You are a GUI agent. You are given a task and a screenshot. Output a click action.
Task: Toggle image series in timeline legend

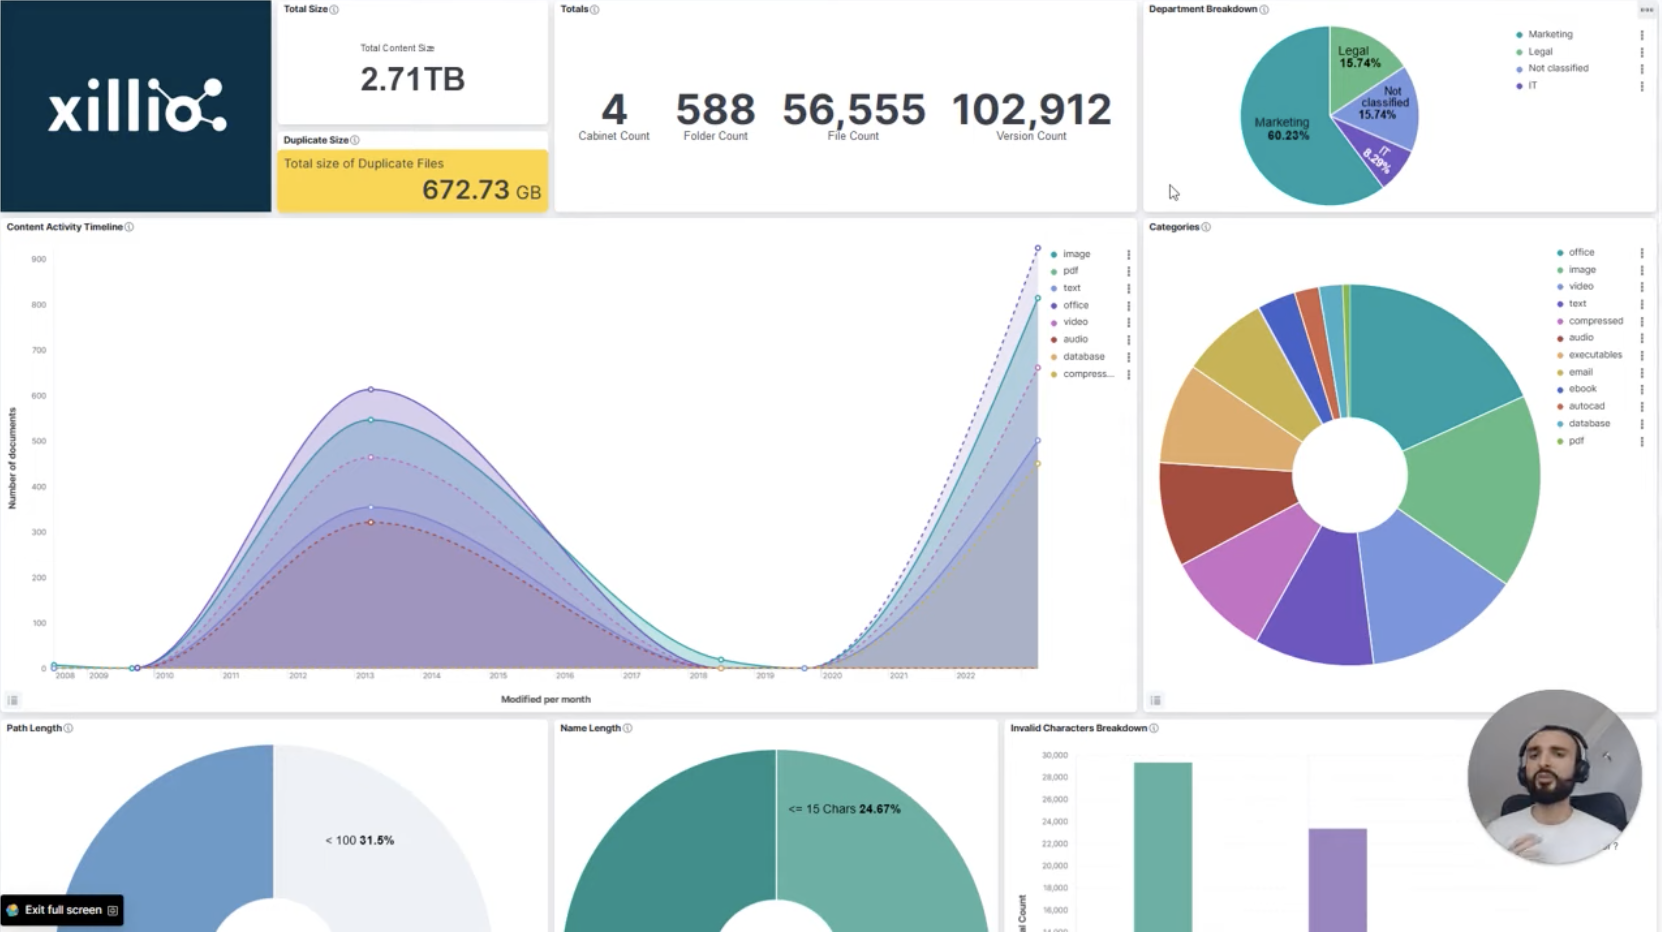tap(1076, 255)
